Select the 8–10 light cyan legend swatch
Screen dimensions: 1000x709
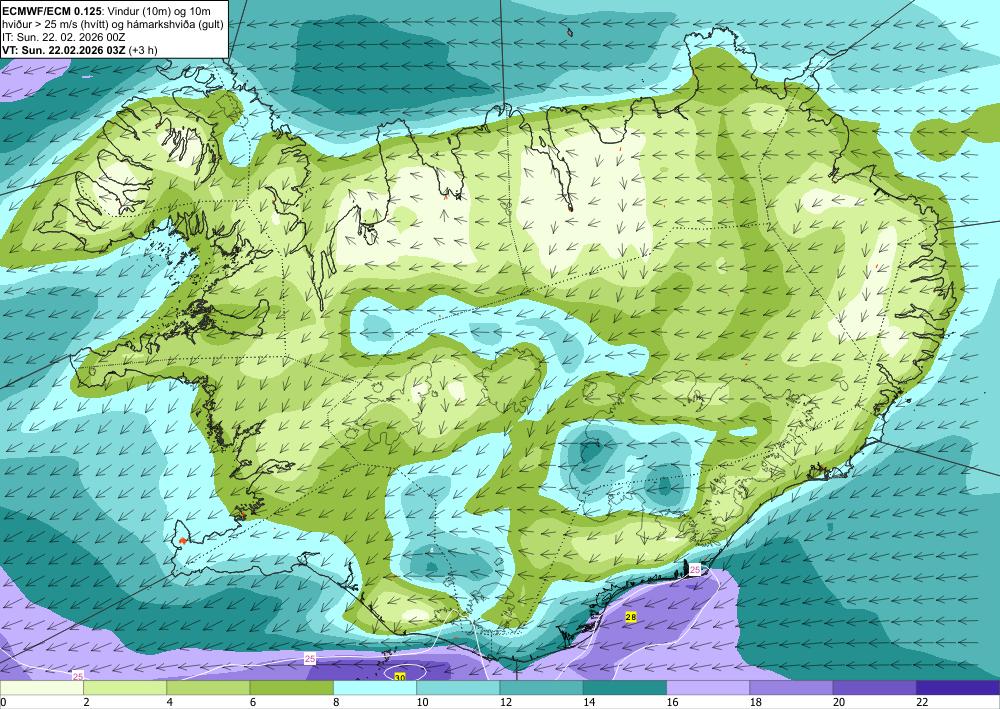coord(375,688)
